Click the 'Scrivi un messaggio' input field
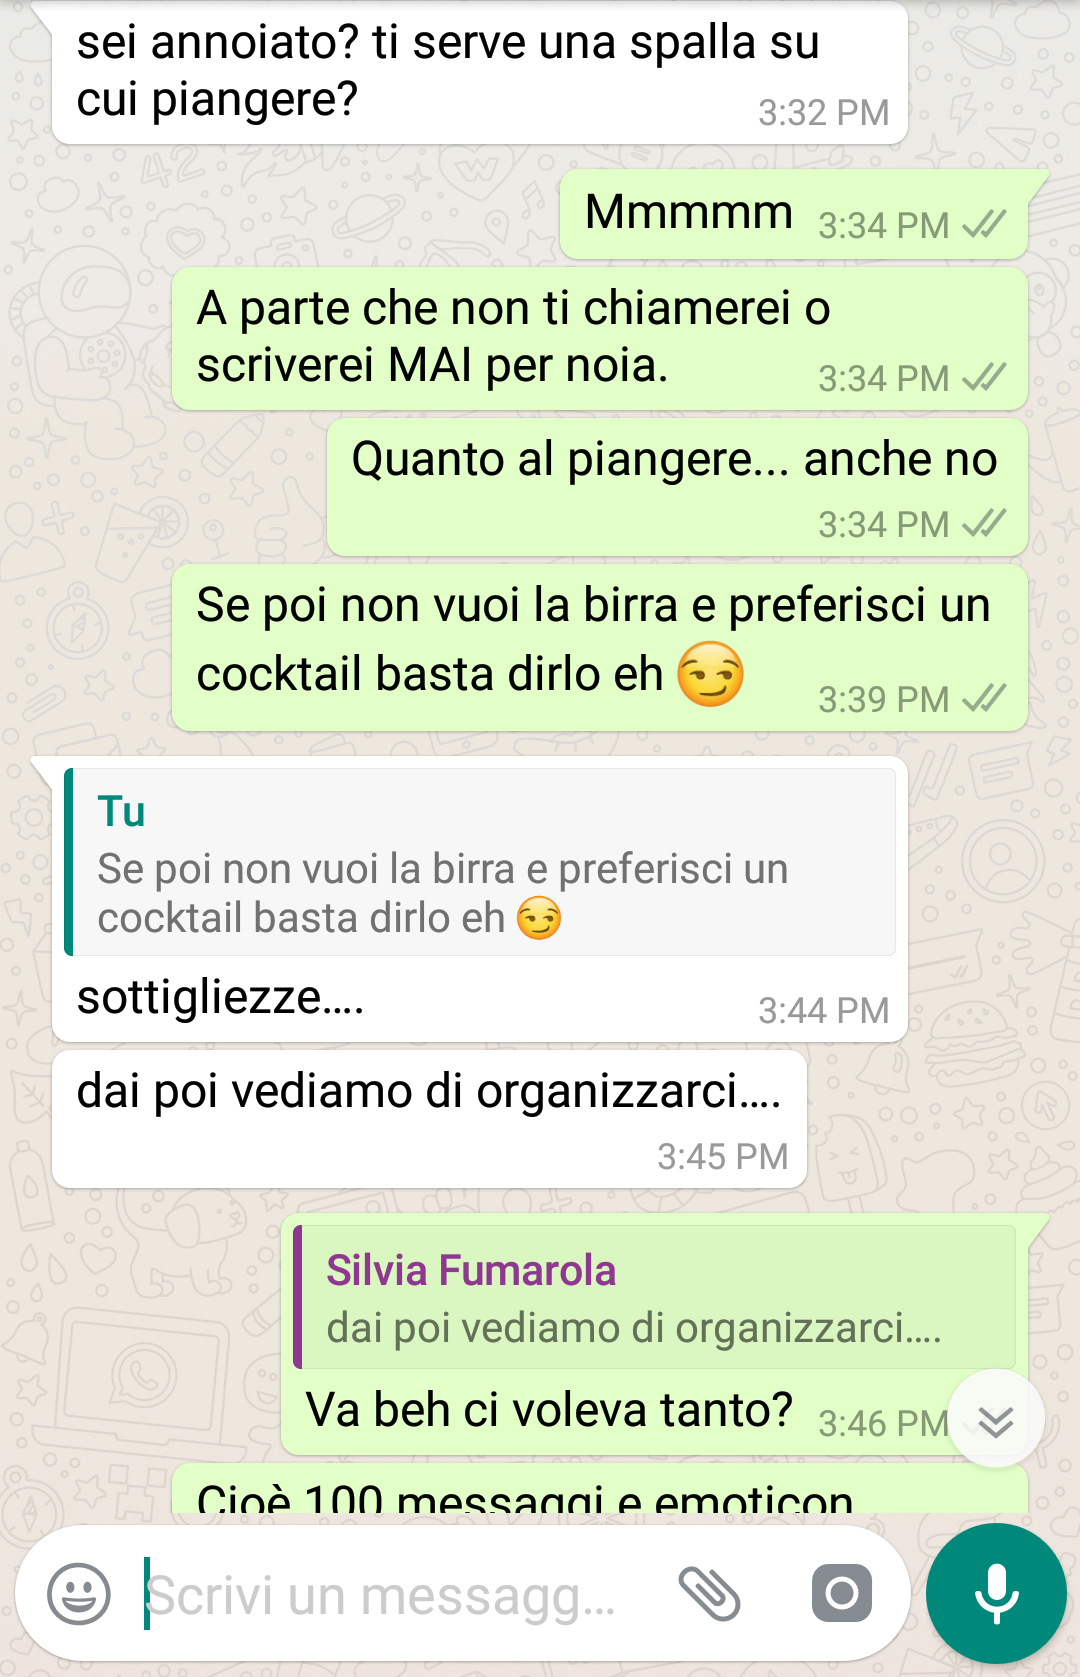Image resolution: width=1080 pixels, height=1677 pixels. click(400, 1594)
